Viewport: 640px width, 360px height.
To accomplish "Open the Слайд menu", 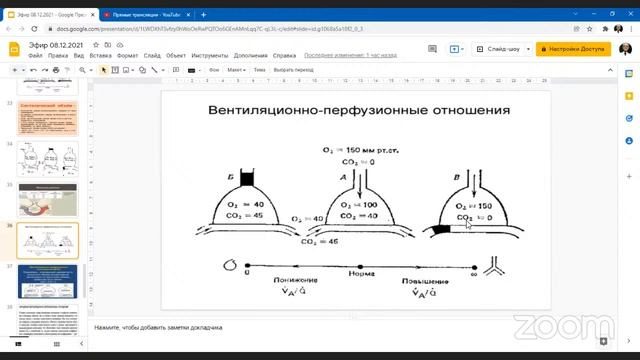I will [152, 56].
